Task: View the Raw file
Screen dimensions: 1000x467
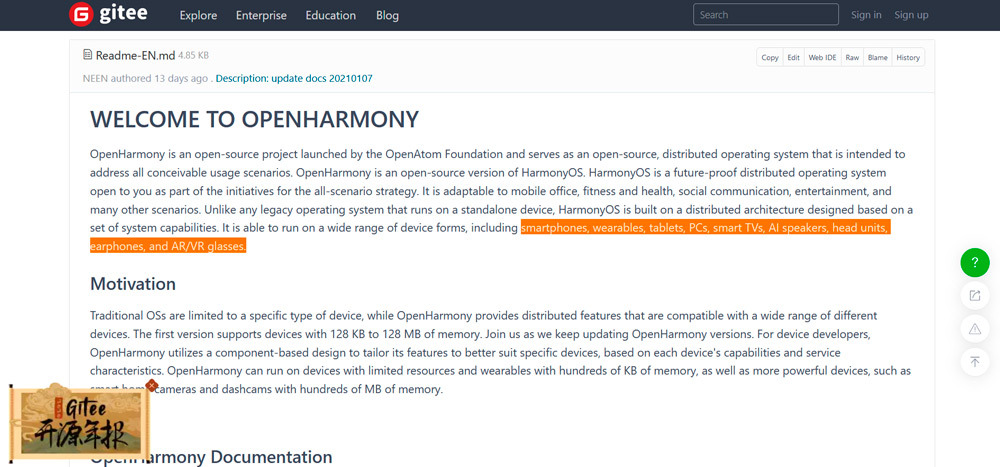Action: point(852,57)
